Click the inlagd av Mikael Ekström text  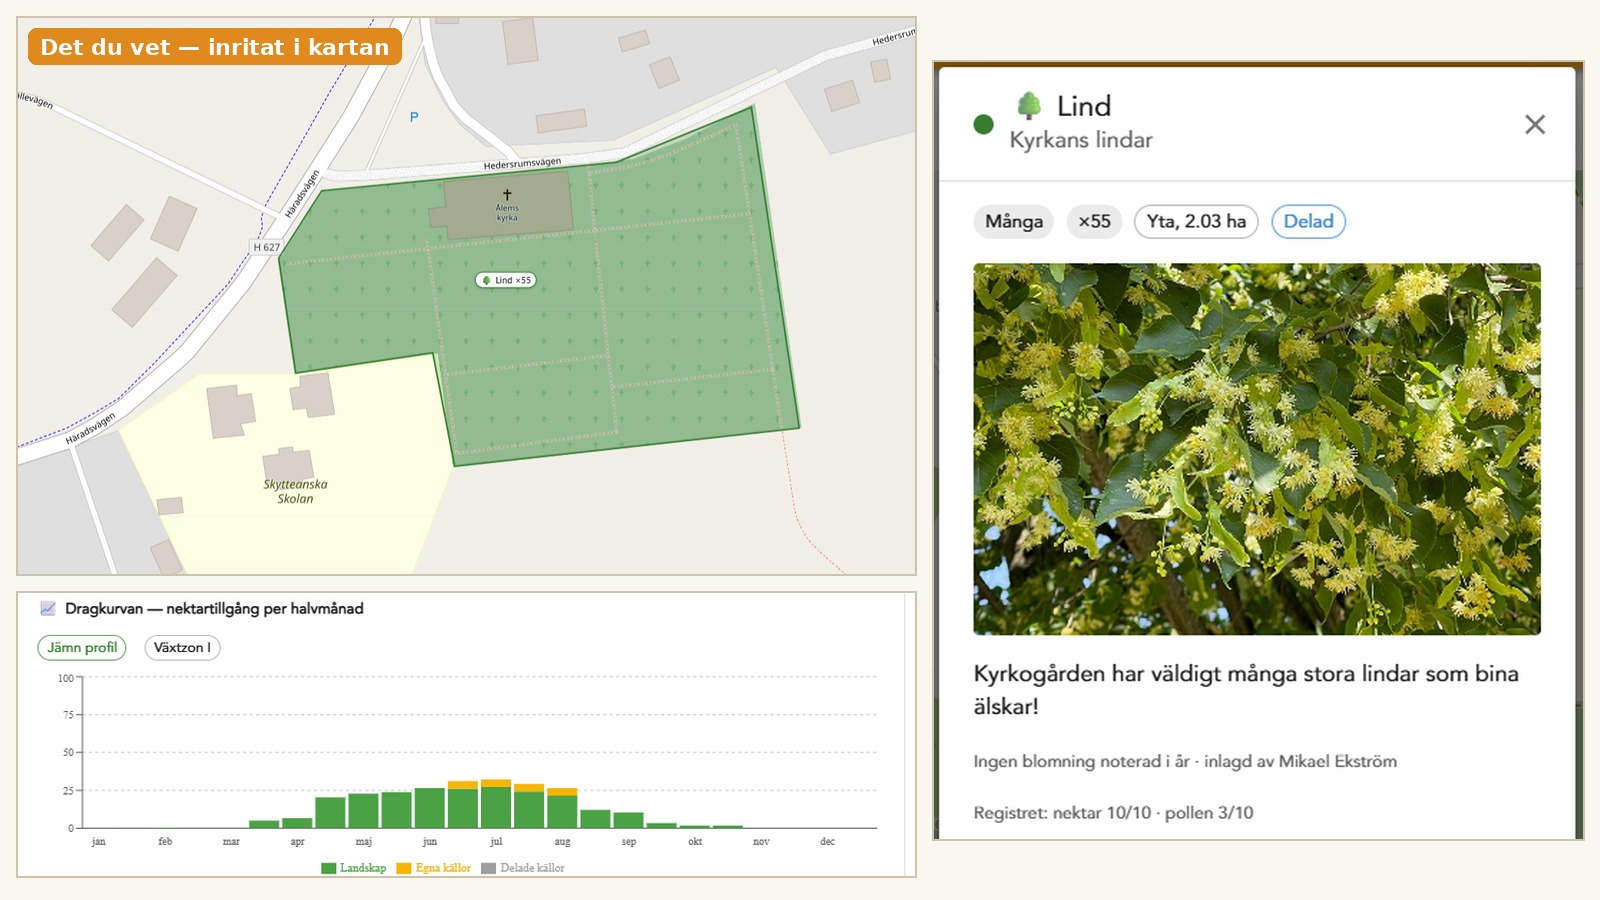pyautogui.click(x=1300, y=761)
